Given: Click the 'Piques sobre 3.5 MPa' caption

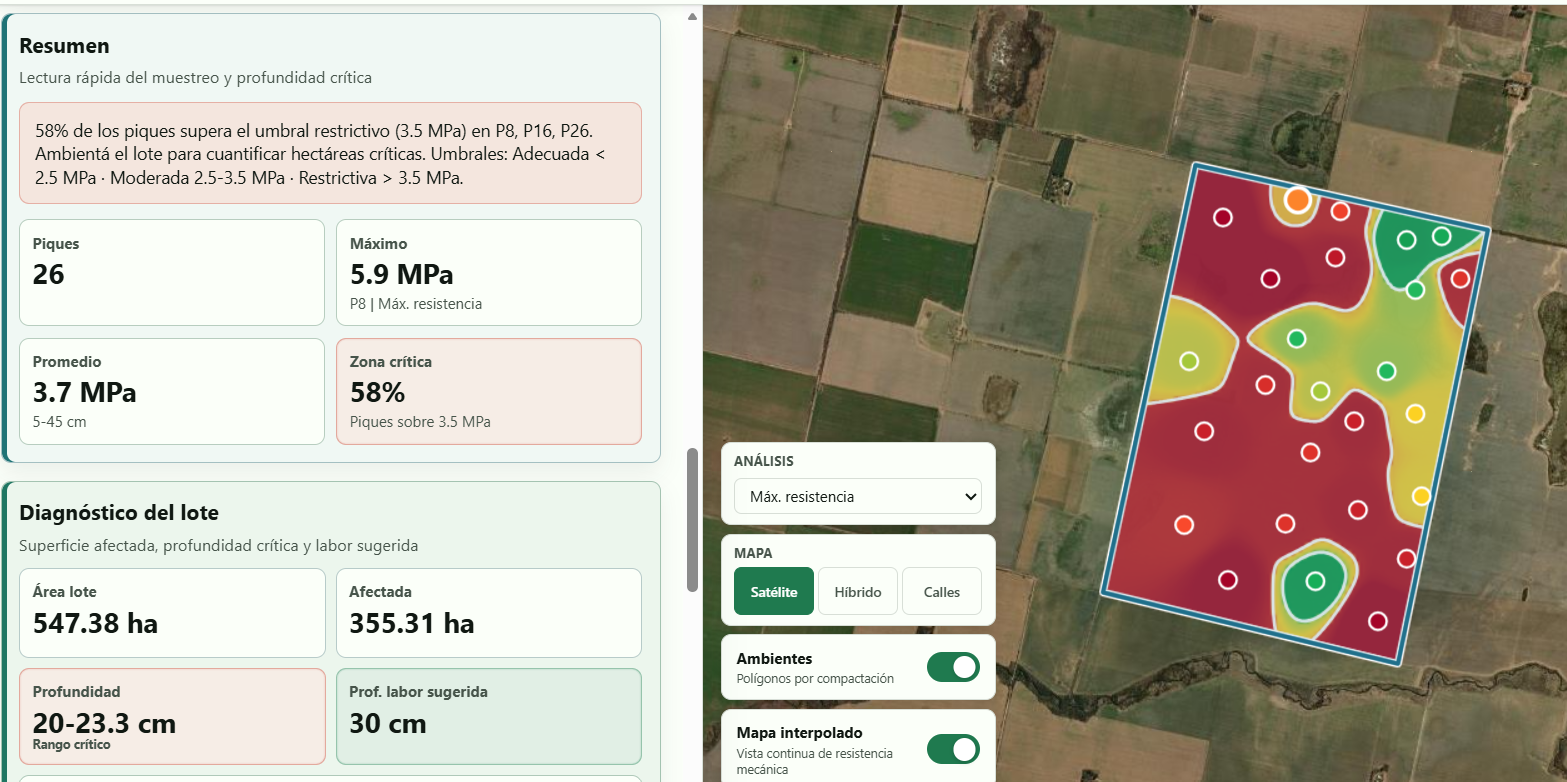Looking at the screenshot, I should click(x=420, y=422).
